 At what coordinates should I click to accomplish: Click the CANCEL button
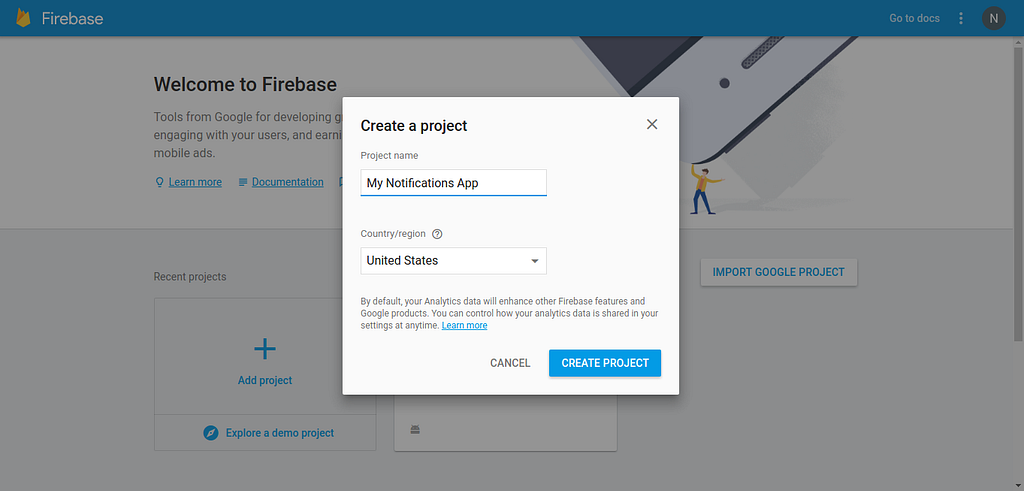[x=510, y=363]
